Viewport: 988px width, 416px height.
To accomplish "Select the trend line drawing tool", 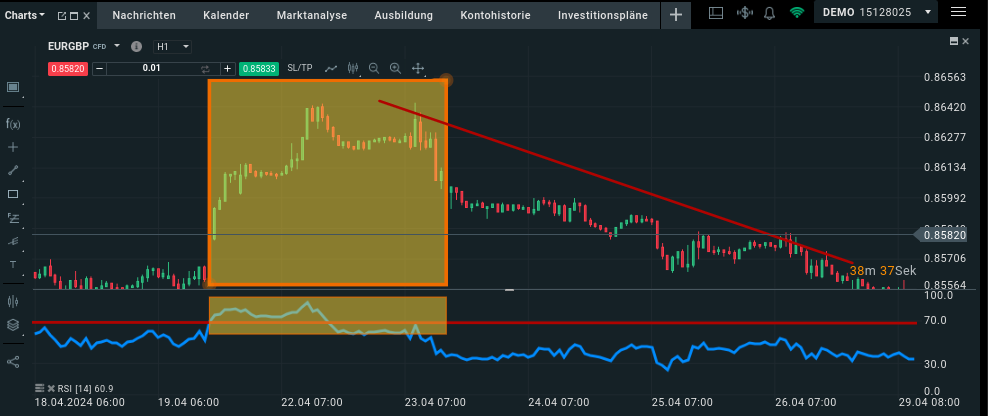I will pos(13,170).
